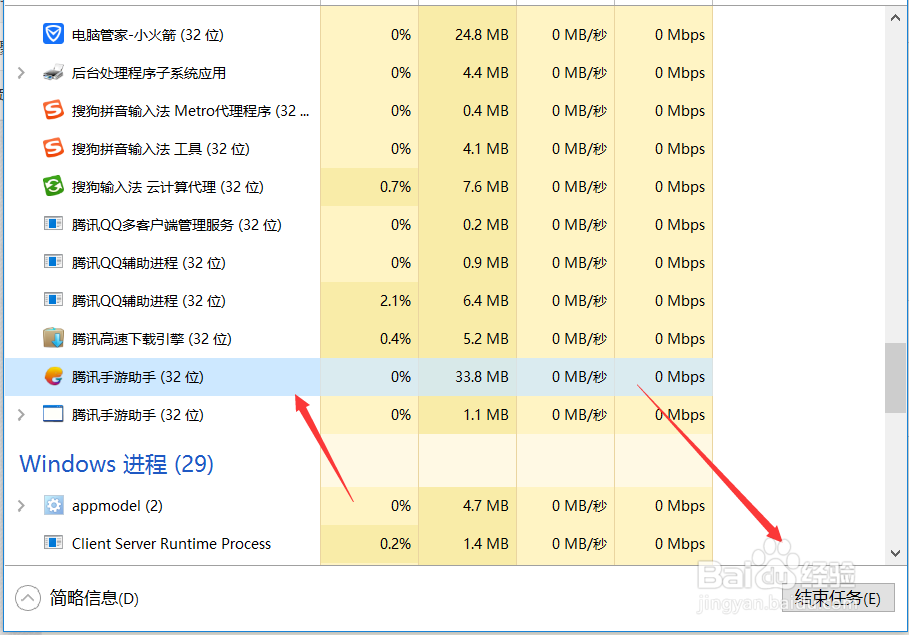Click the highlighted 腾讯手游助手 colorful icon
Image resolution: width=909 pixels, height=635 pixels.
pyautogui.click(x=53, y=376)
